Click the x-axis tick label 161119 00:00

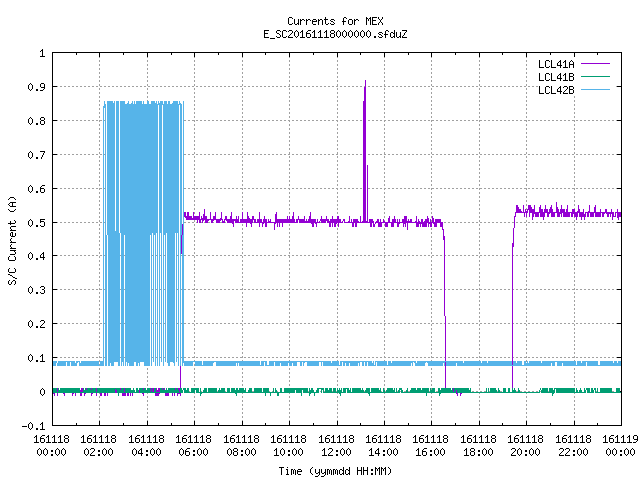(620, 446)
